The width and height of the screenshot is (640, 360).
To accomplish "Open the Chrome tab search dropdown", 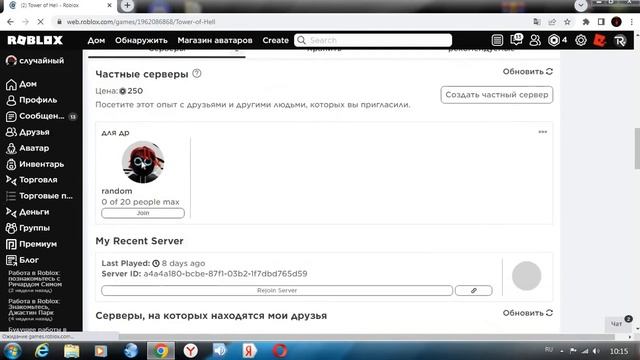I will [581, 5].
